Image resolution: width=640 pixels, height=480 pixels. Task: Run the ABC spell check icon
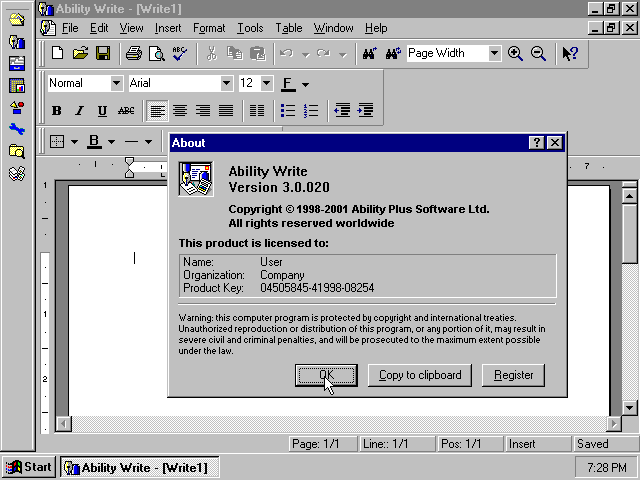(180, 53)
